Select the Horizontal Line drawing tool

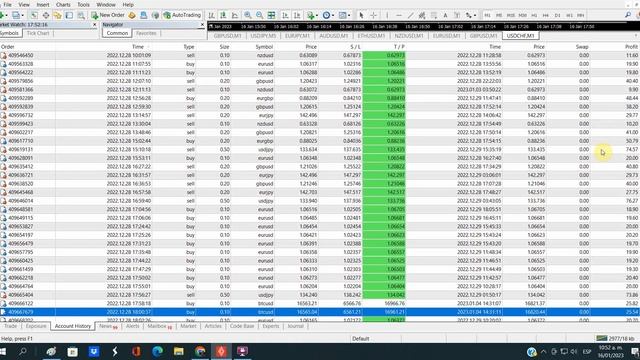399,16
